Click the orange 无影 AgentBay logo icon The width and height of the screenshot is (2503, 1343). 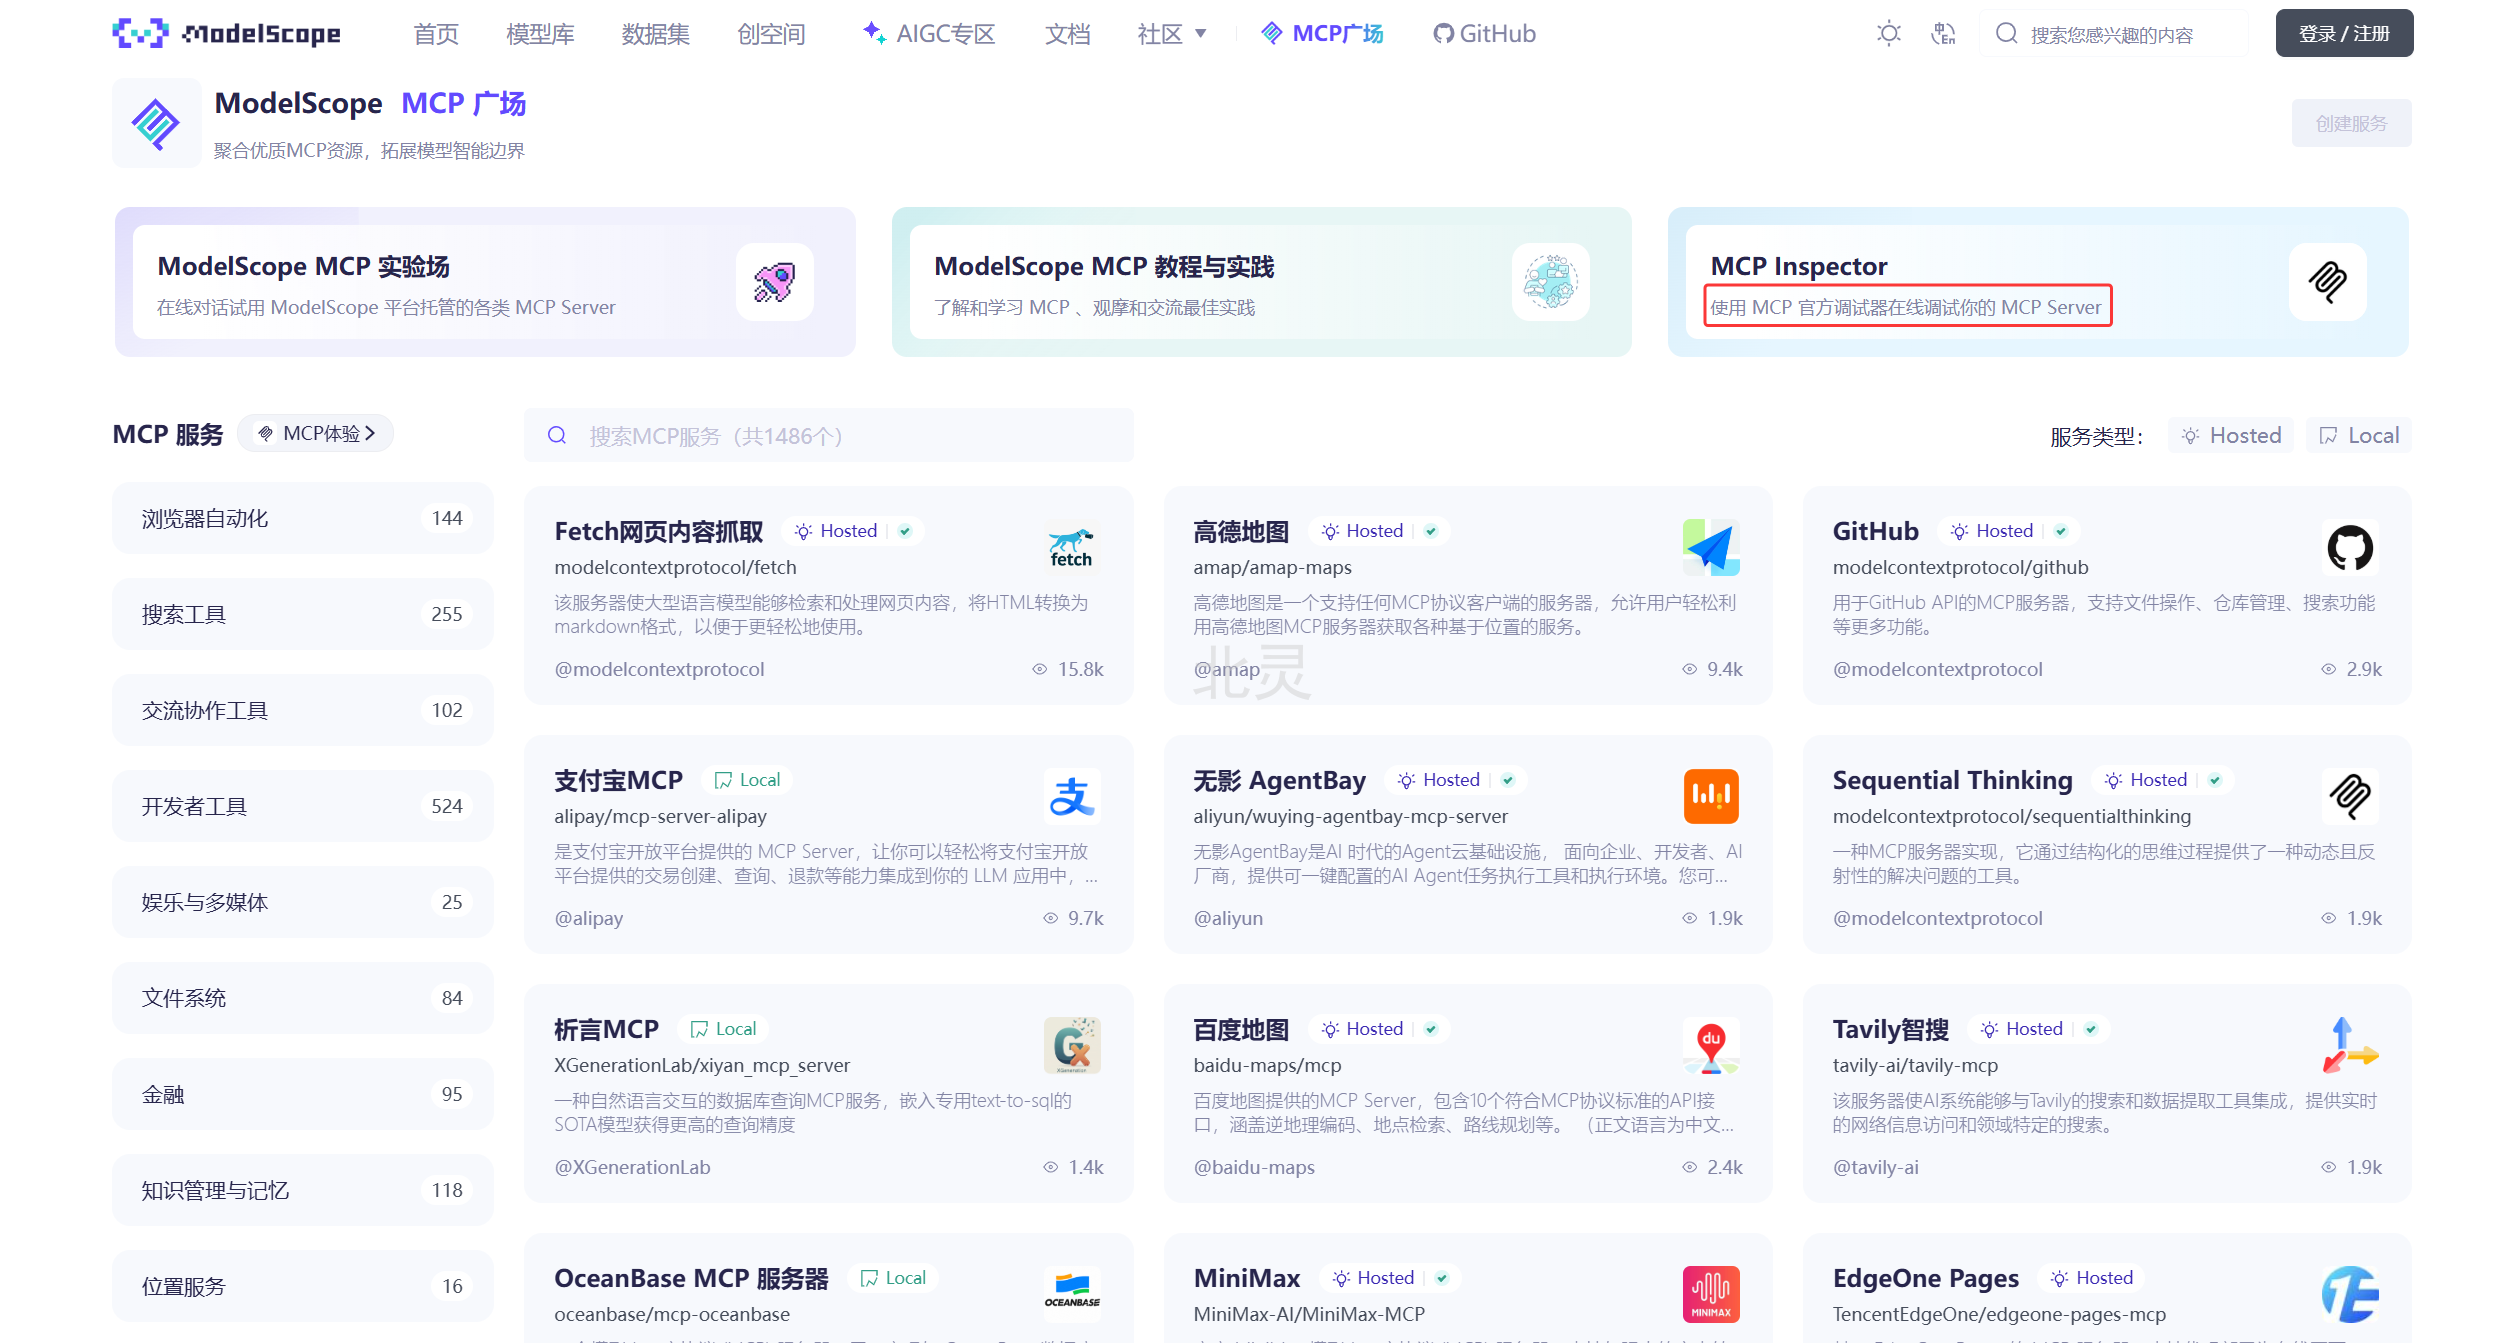pos(1711,797)
